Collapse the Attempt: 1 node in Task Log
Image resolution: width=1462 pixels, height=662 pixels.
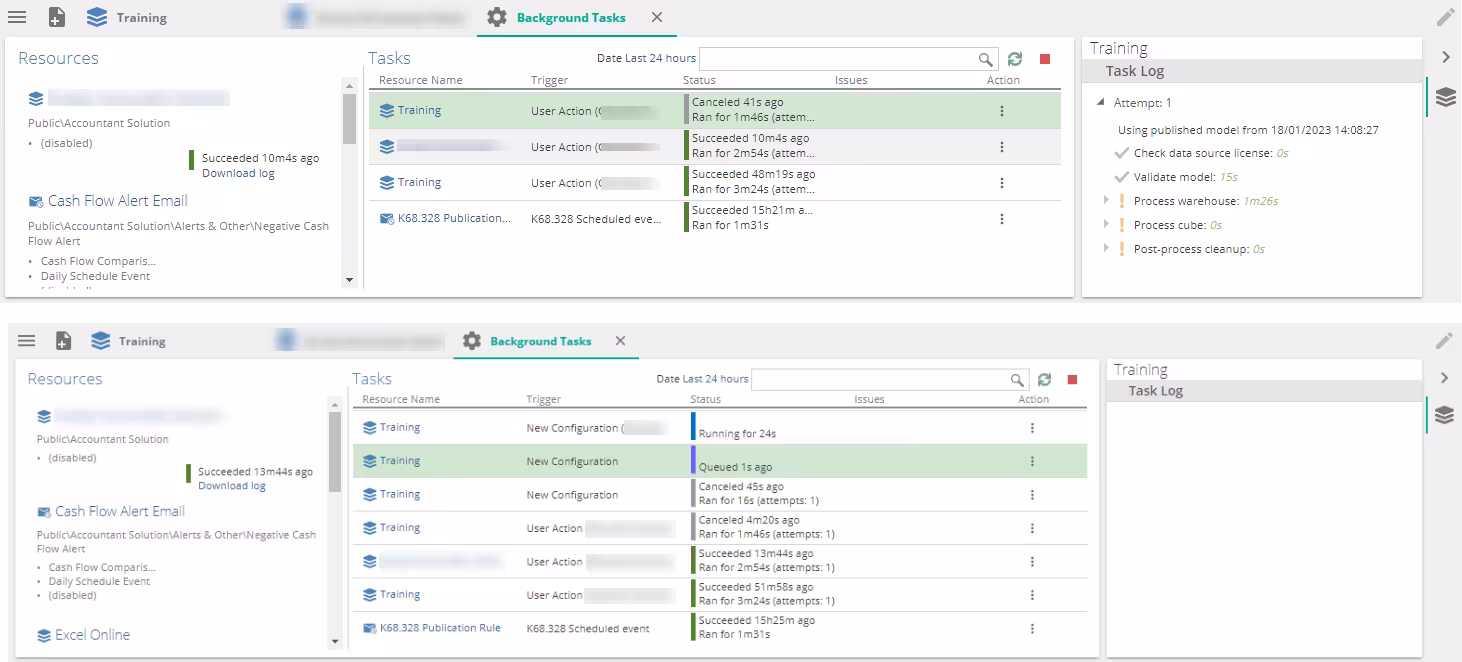point(1101,103)
